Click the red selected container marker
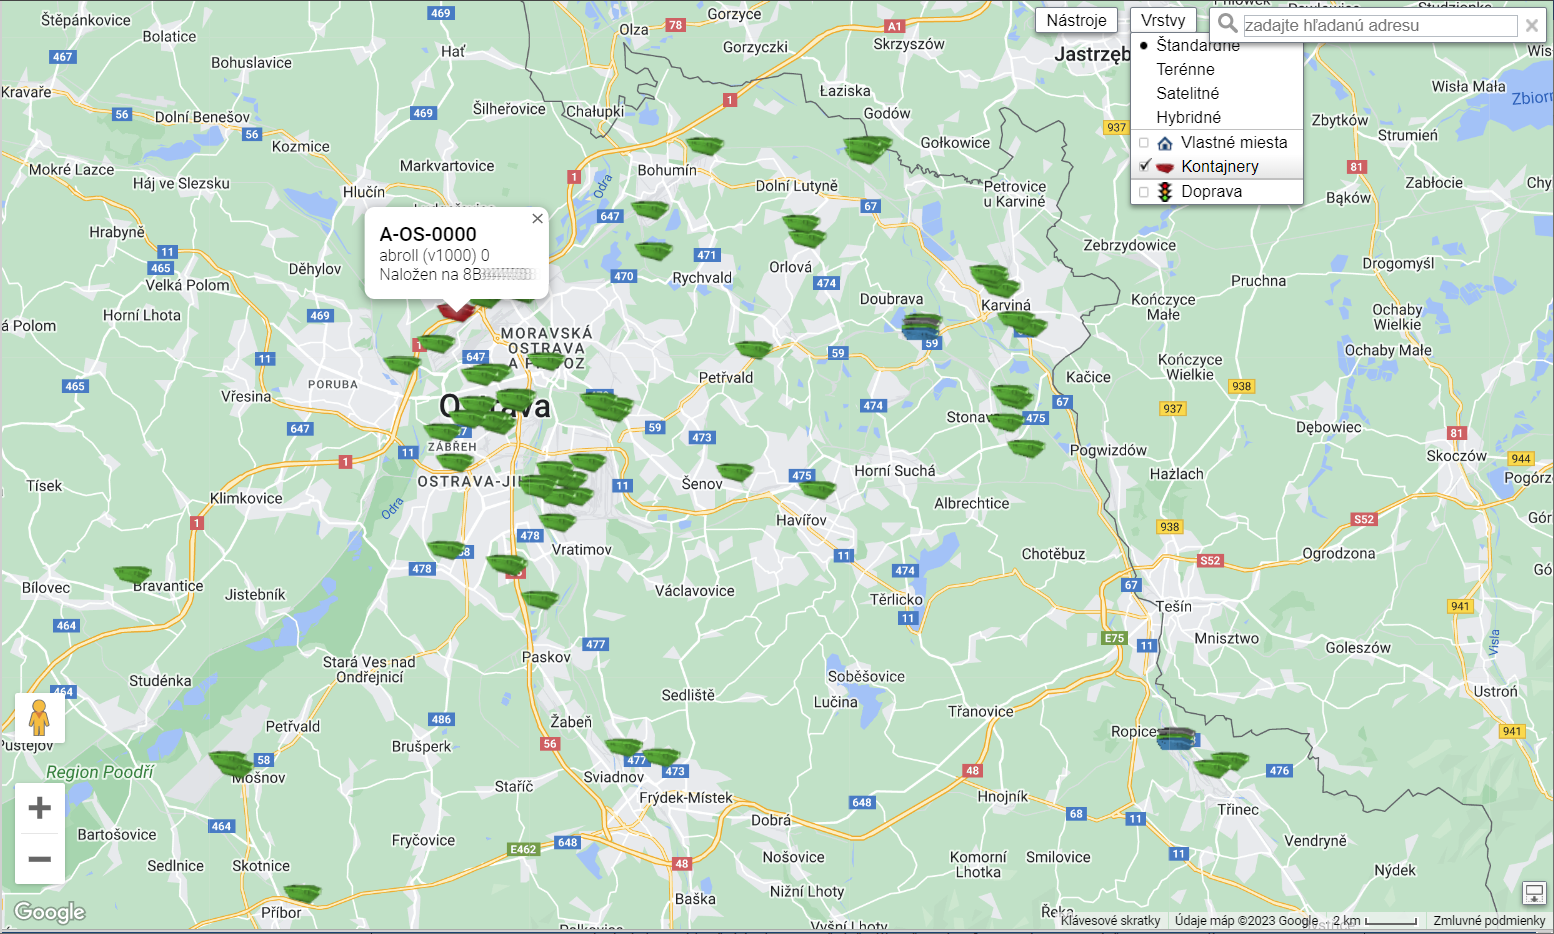This screenshot has width=1554, height=934. [455, 310]
